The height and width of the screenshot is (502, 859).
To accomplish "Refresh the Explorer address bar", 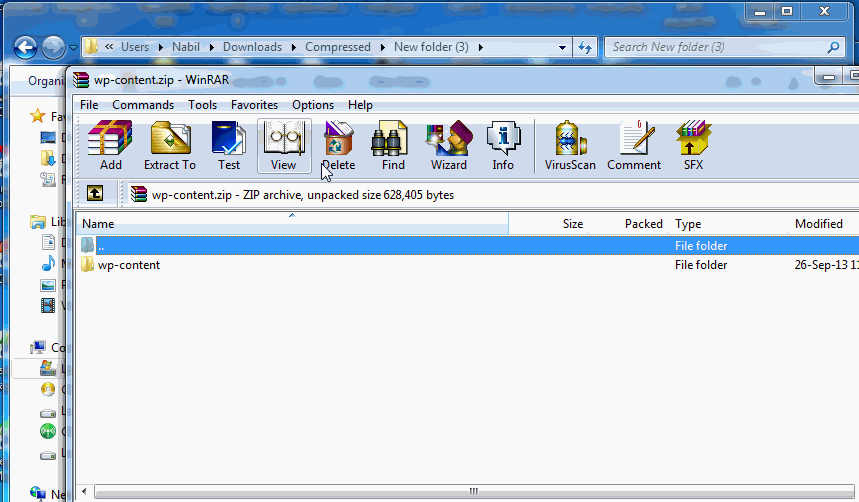I will click(x=585, y=48).
